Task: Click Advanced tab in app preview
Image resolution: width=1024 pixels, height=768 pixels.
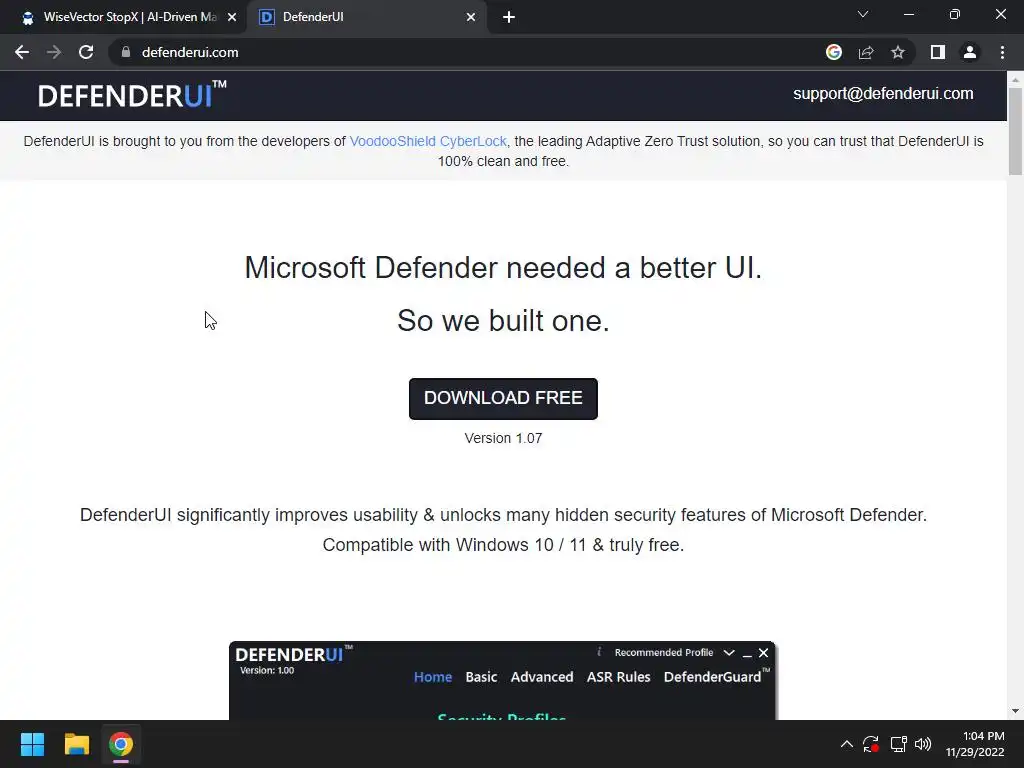Action: click(x=542, y=677)
